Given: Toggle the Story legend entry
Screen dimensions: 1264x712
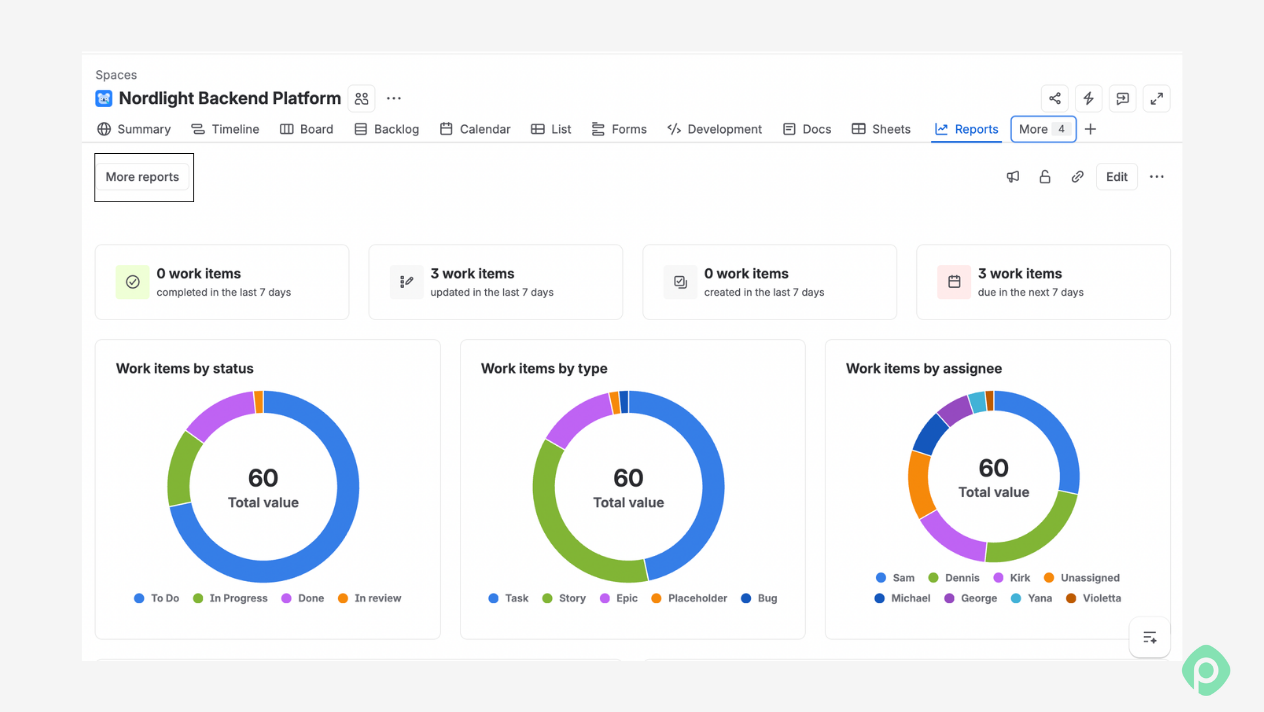Looking at the screenshot, I should pyautogui.click(x=564, y=598).
